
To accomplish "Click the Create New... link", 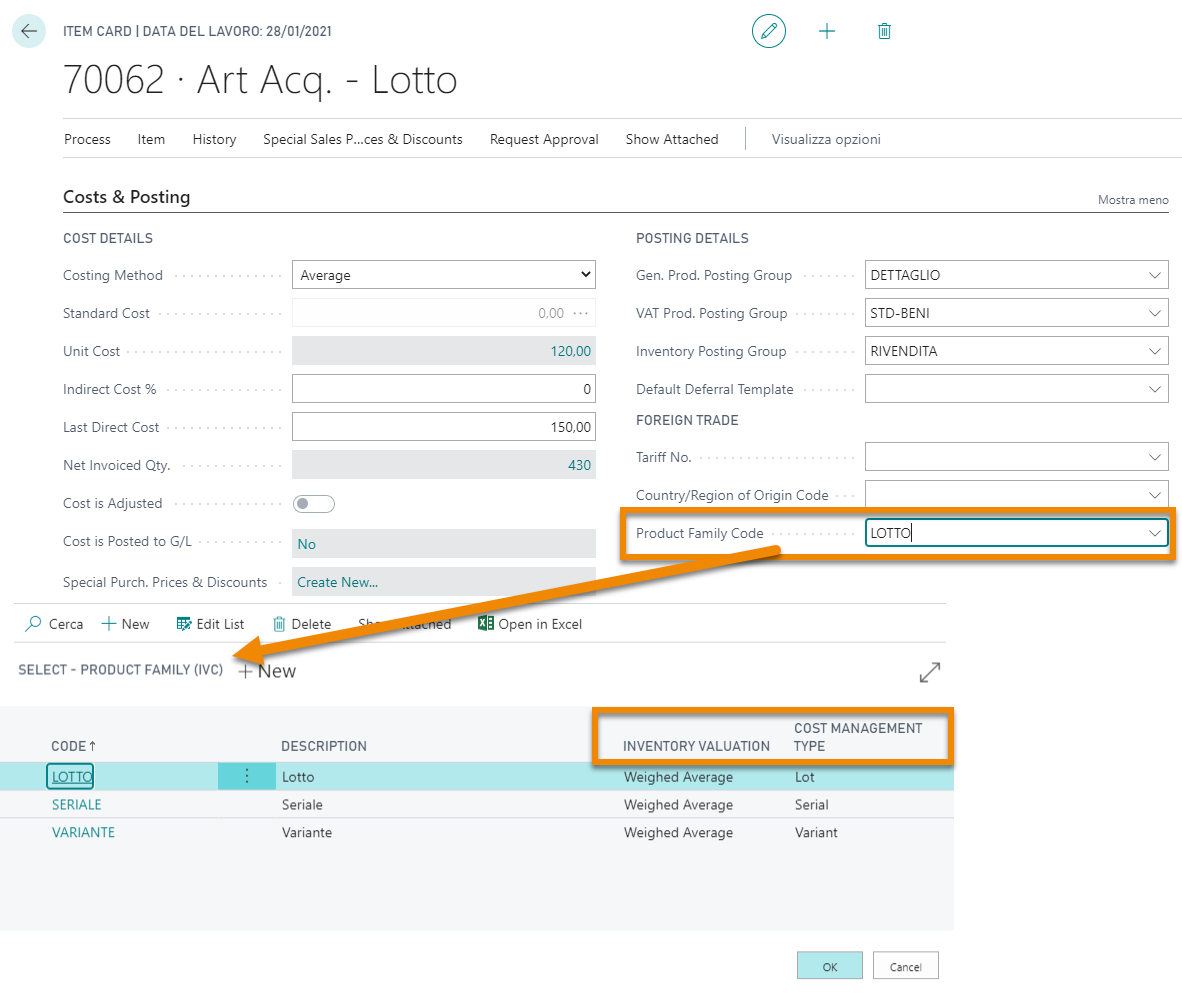I will [x=338, y=582].
